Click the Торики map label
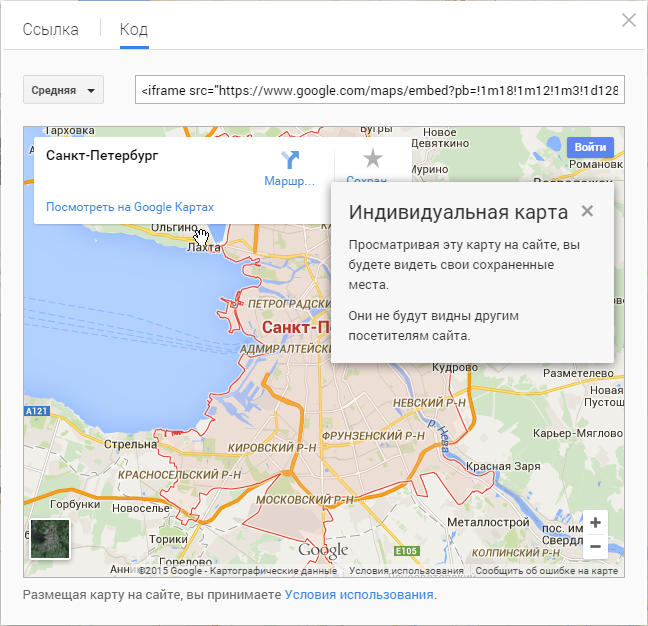 [168, 539]
